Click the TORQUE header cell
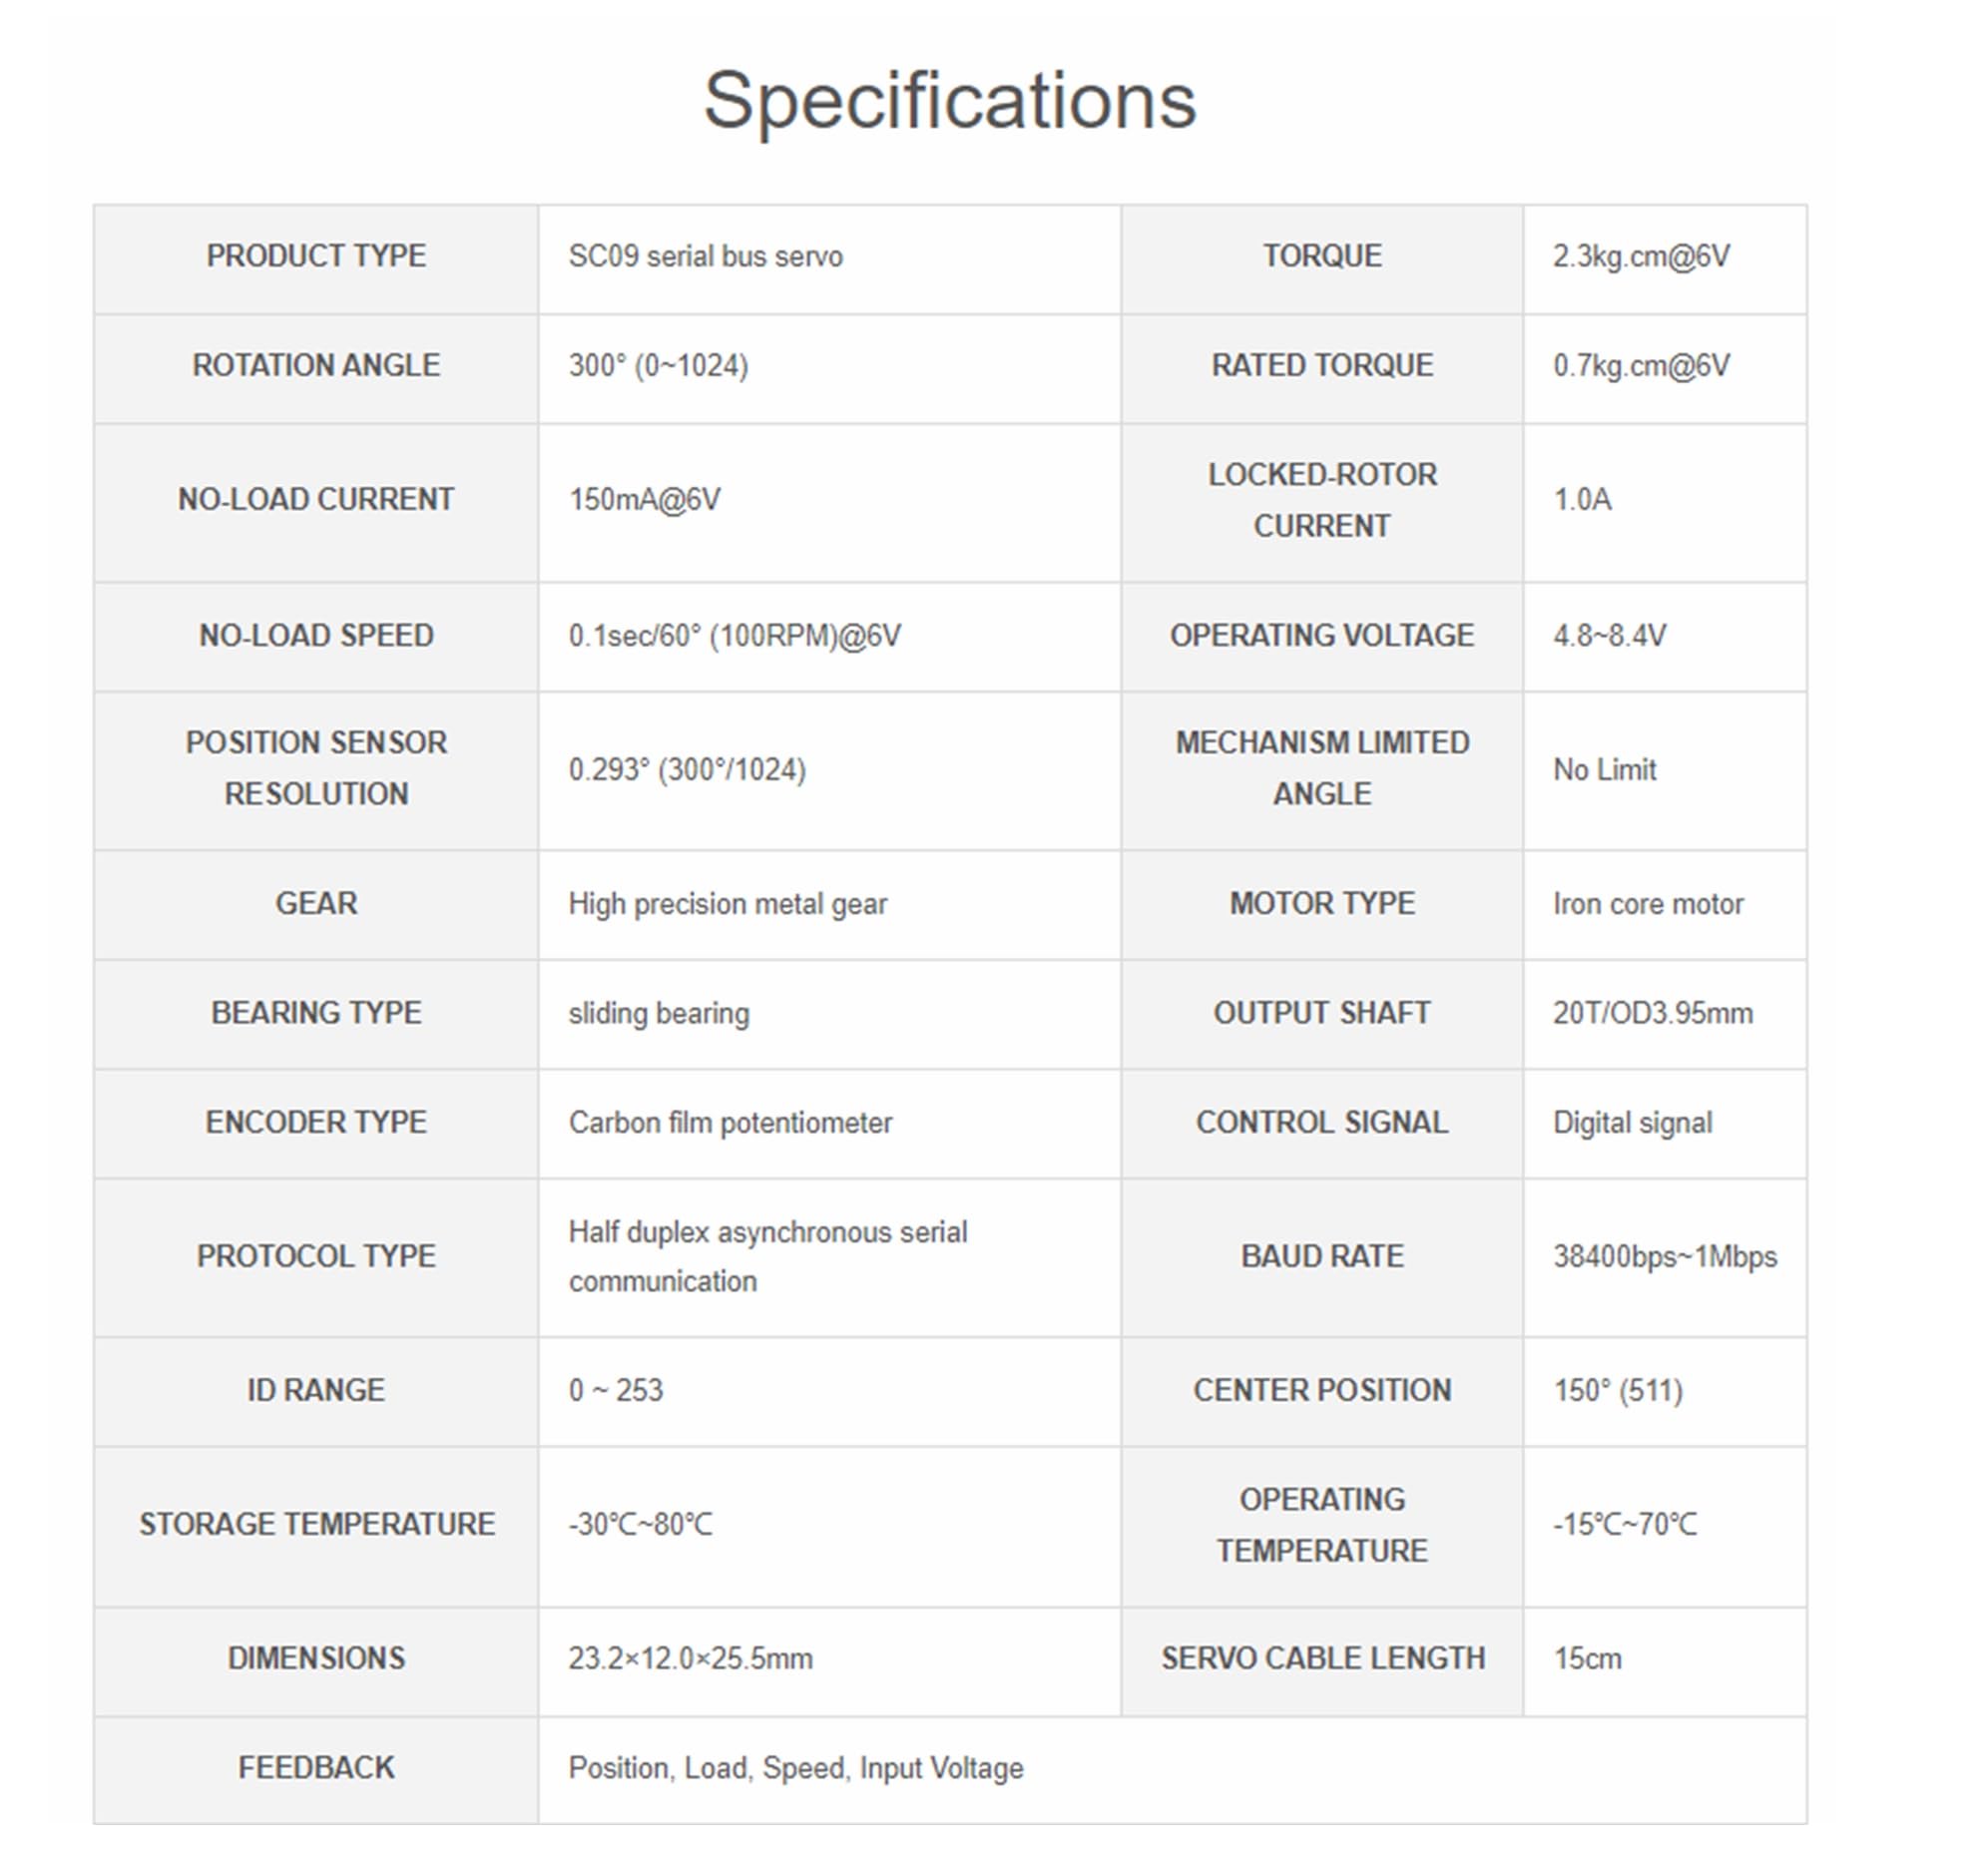 pyautogui.click(x=1321, y=256)
